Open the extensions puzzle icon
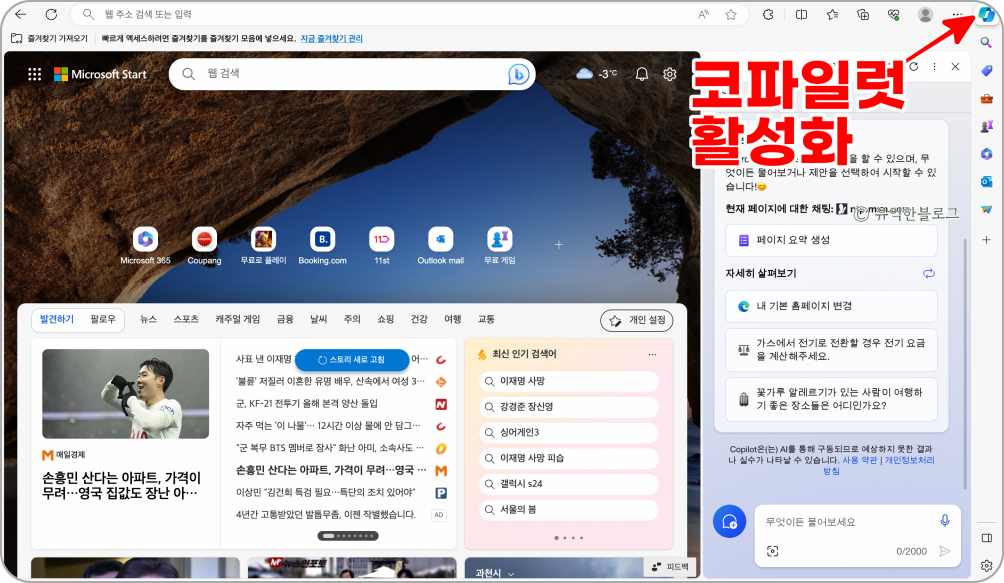Screen dimensions: 1004x583 pyautogui.click(x=768, y=14)
